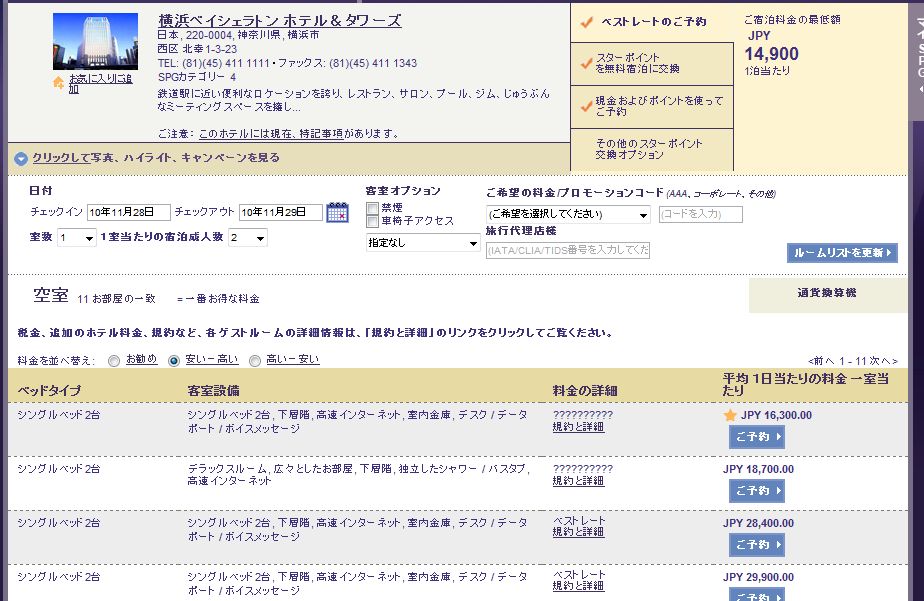The width and height of the screenshot is (924, 601).
Task: Click the 料金の詳細 column header
Action: tap(585, 391)
